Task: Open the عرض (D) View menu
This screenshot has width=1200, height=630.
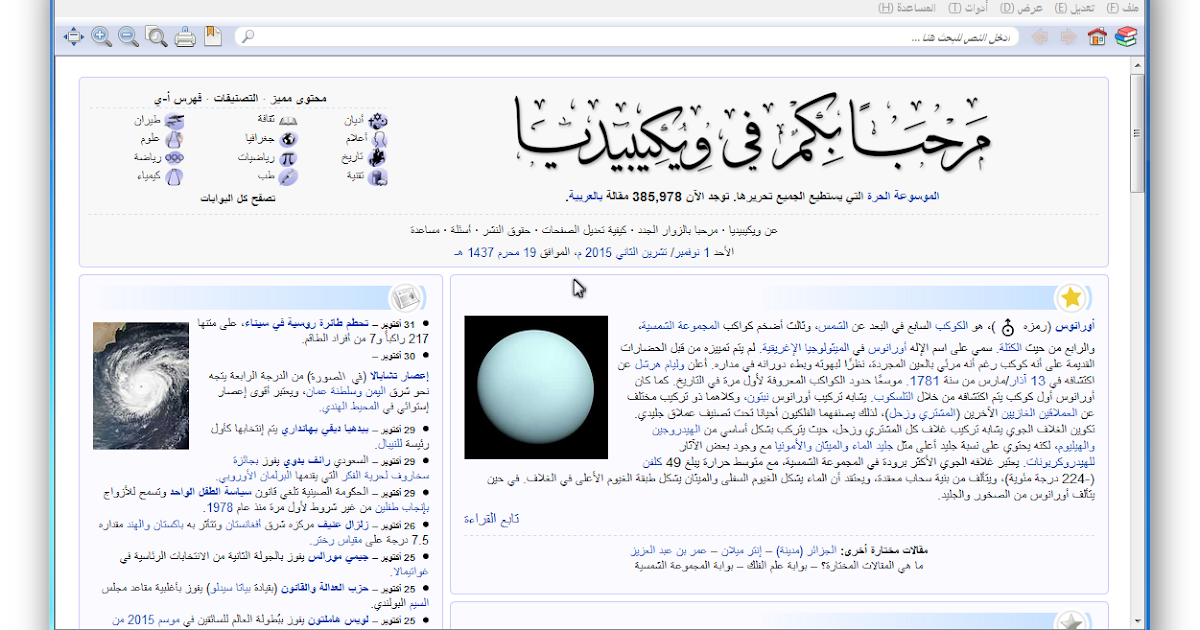Action: coord(1022,8)
